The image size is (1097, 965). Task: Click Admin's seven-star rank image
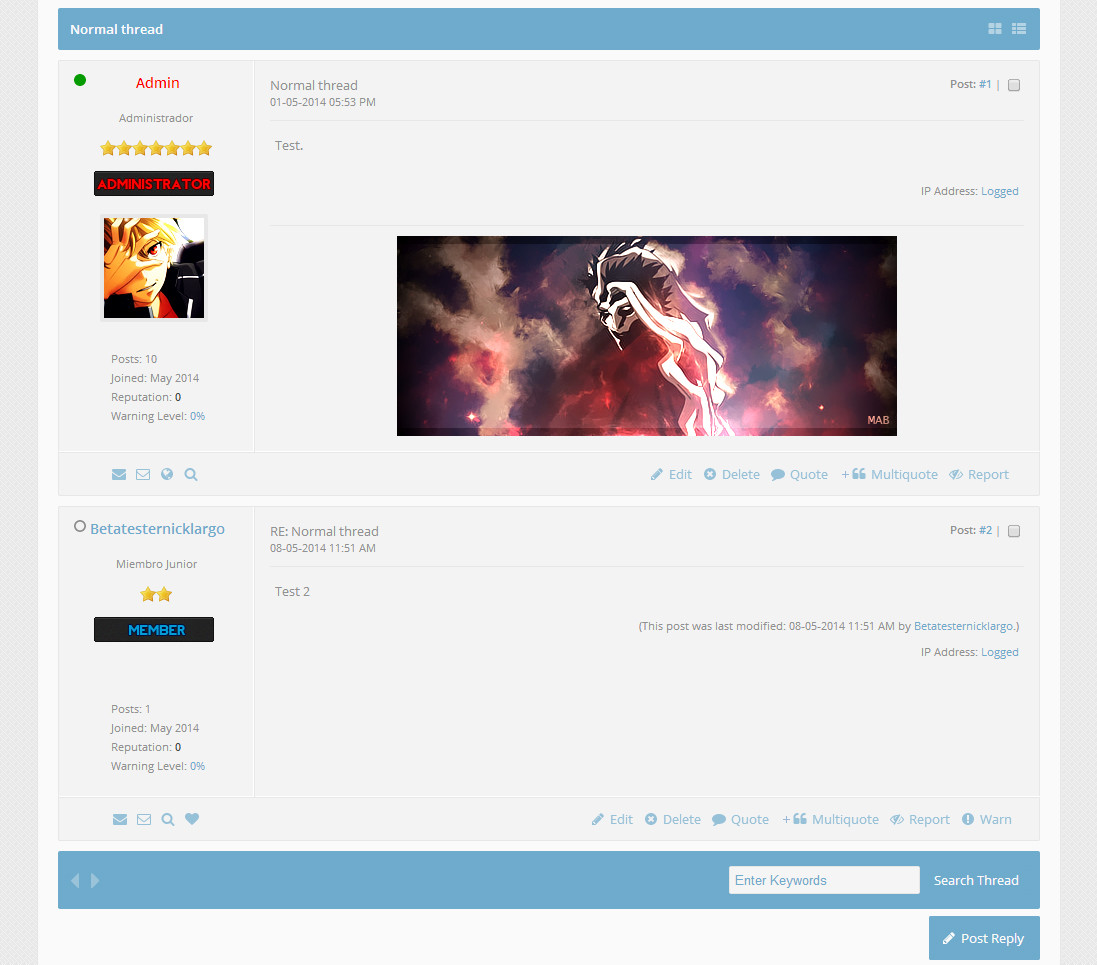point(155,148)
